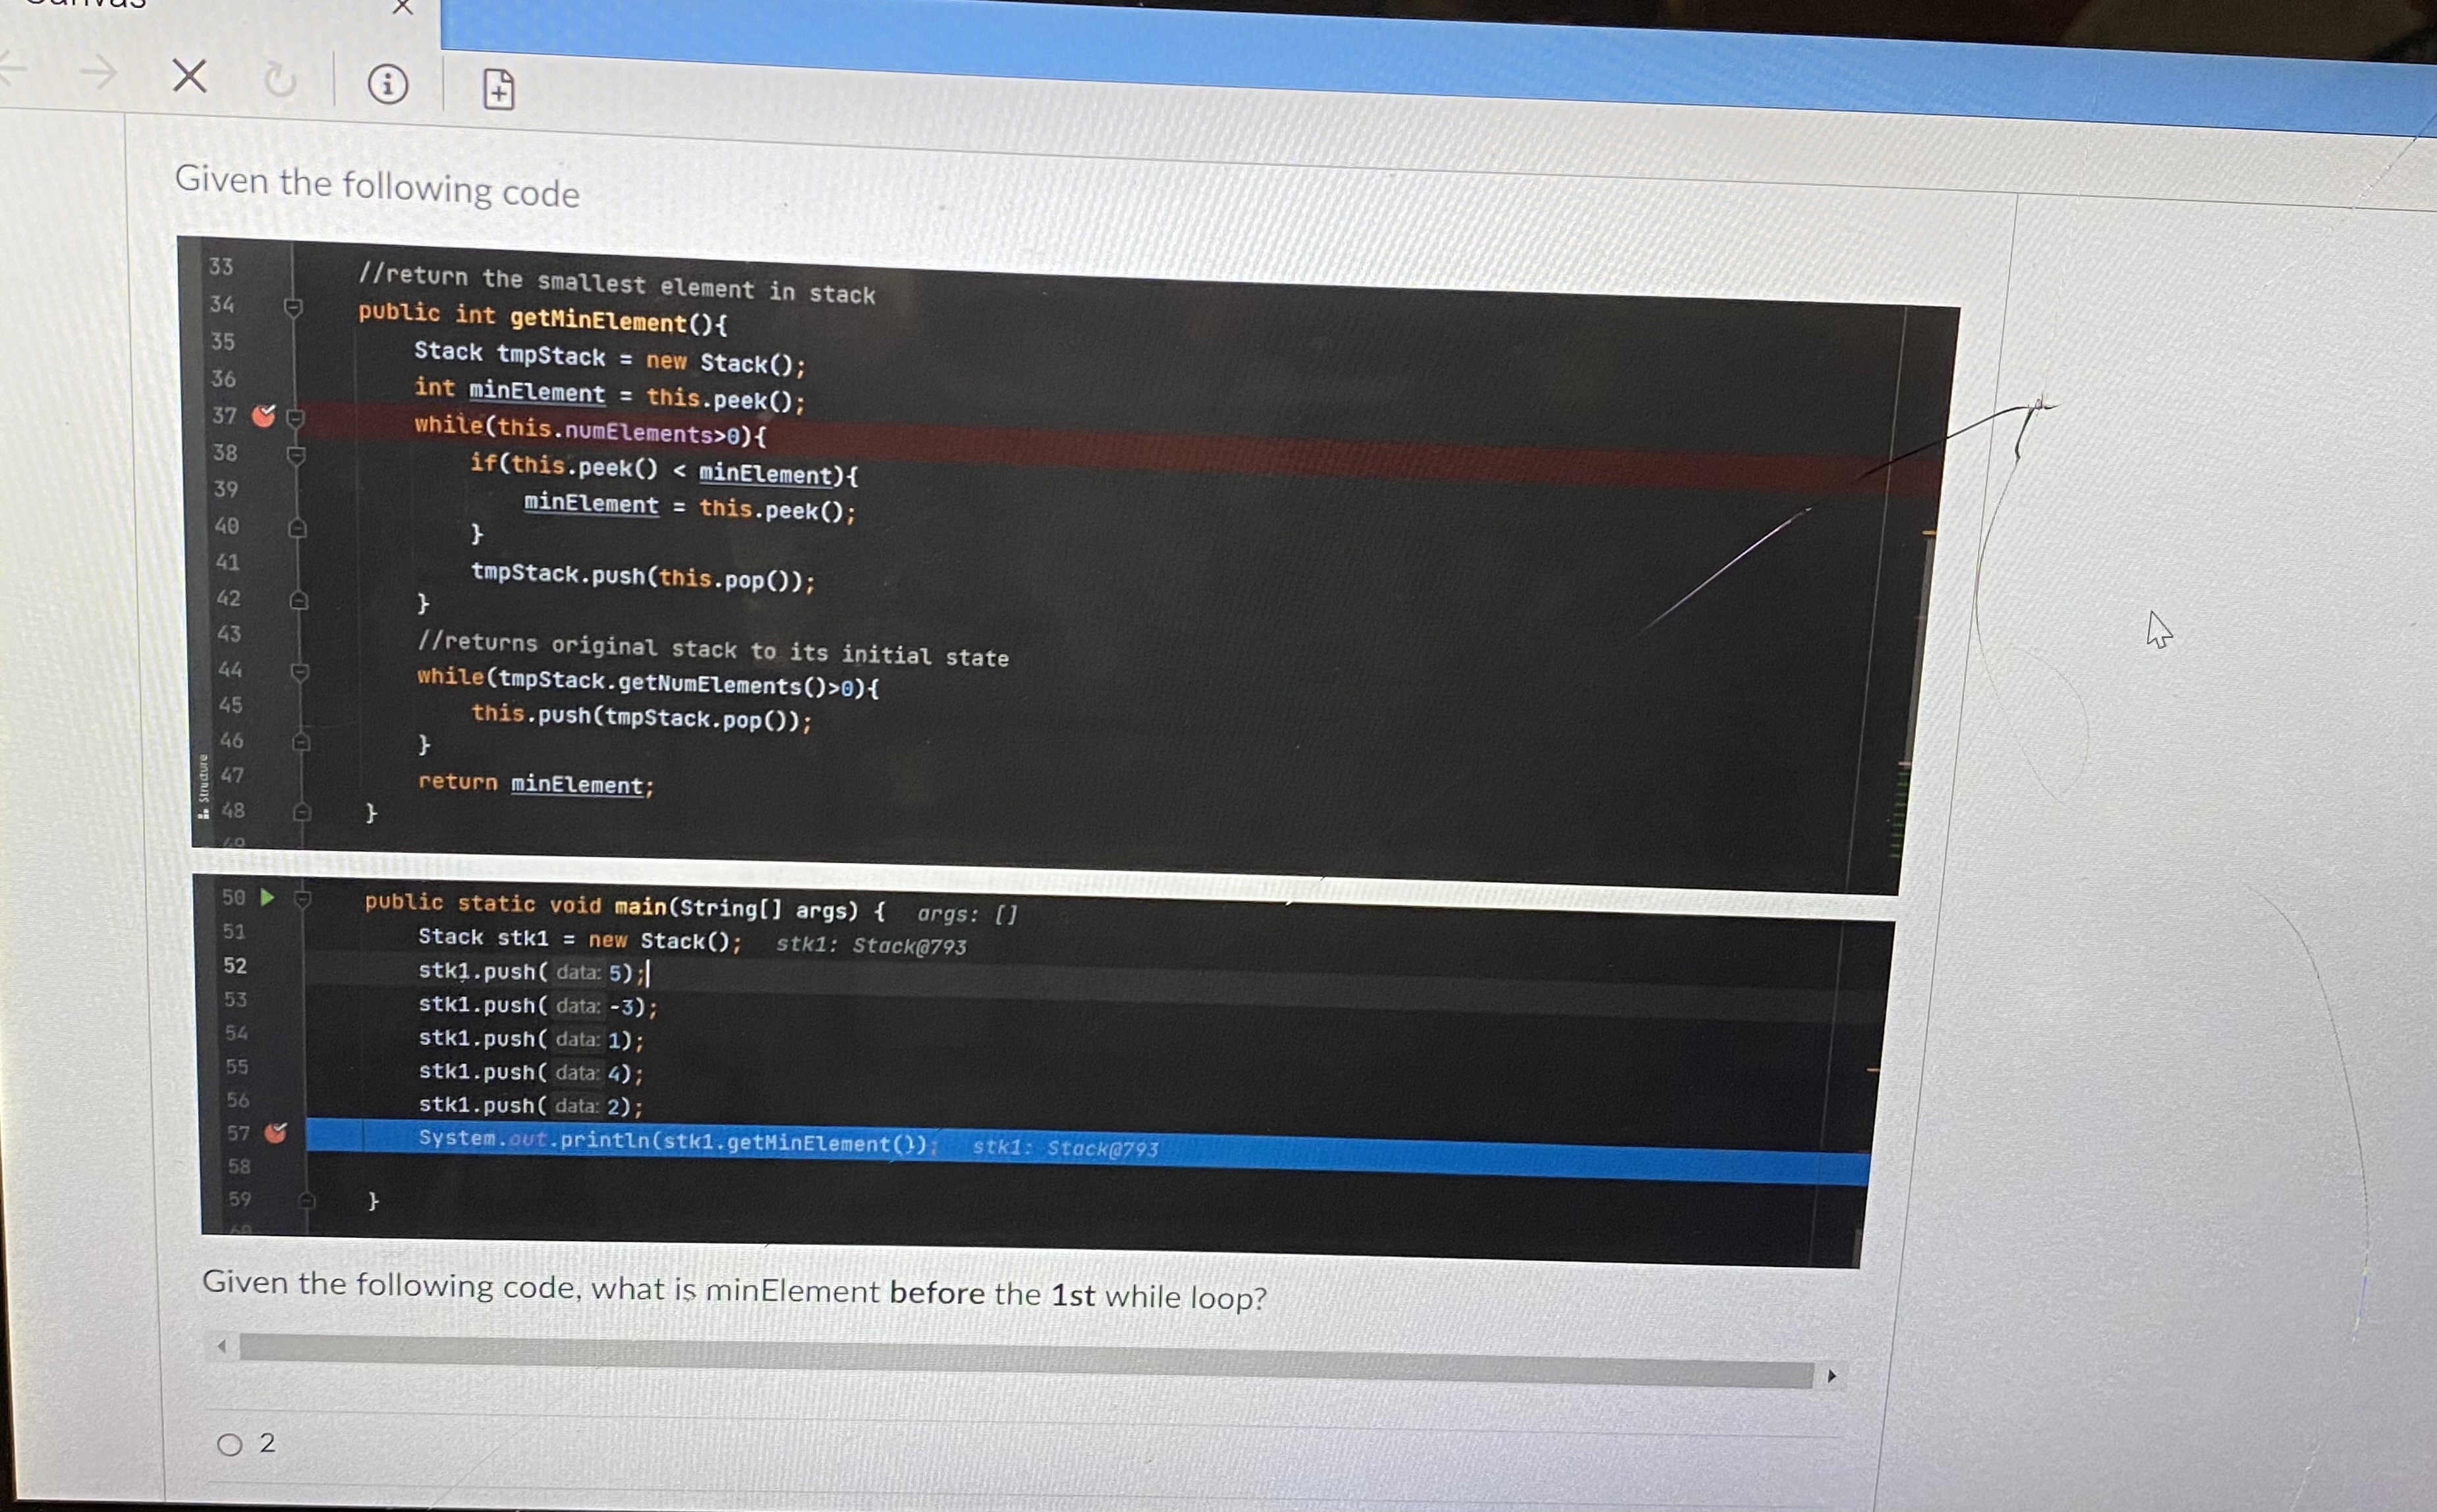Collapse the getMinElement method fold at line 34
Viewport: 2437px width, 1512px height.
coord(293,307)
